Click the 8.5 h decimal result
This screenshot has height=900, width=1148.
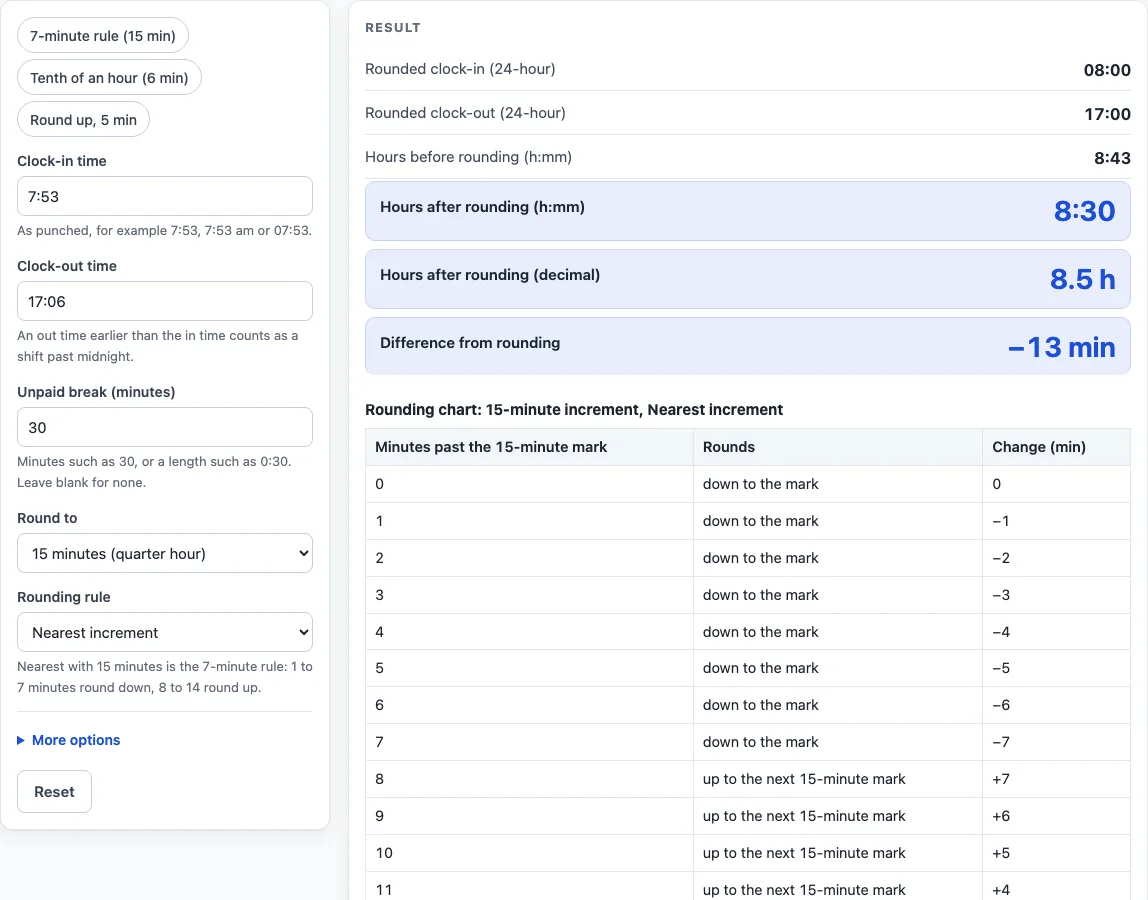[1082, 279]
